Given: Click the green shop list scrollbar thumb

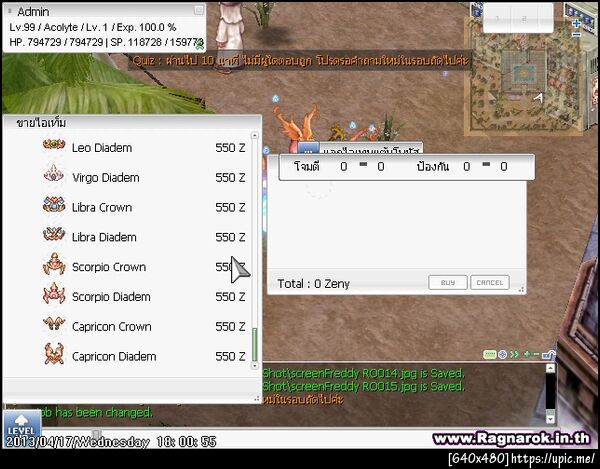Looking at the screenshot, I should (x=254, y=344).
